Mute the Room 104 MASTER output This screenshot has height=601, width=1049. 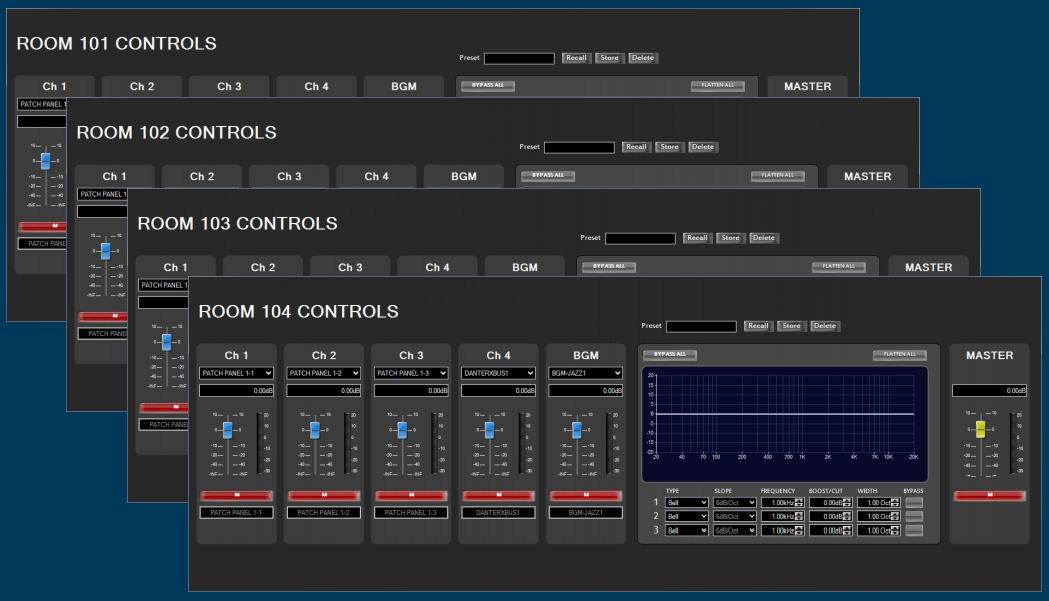989,495
